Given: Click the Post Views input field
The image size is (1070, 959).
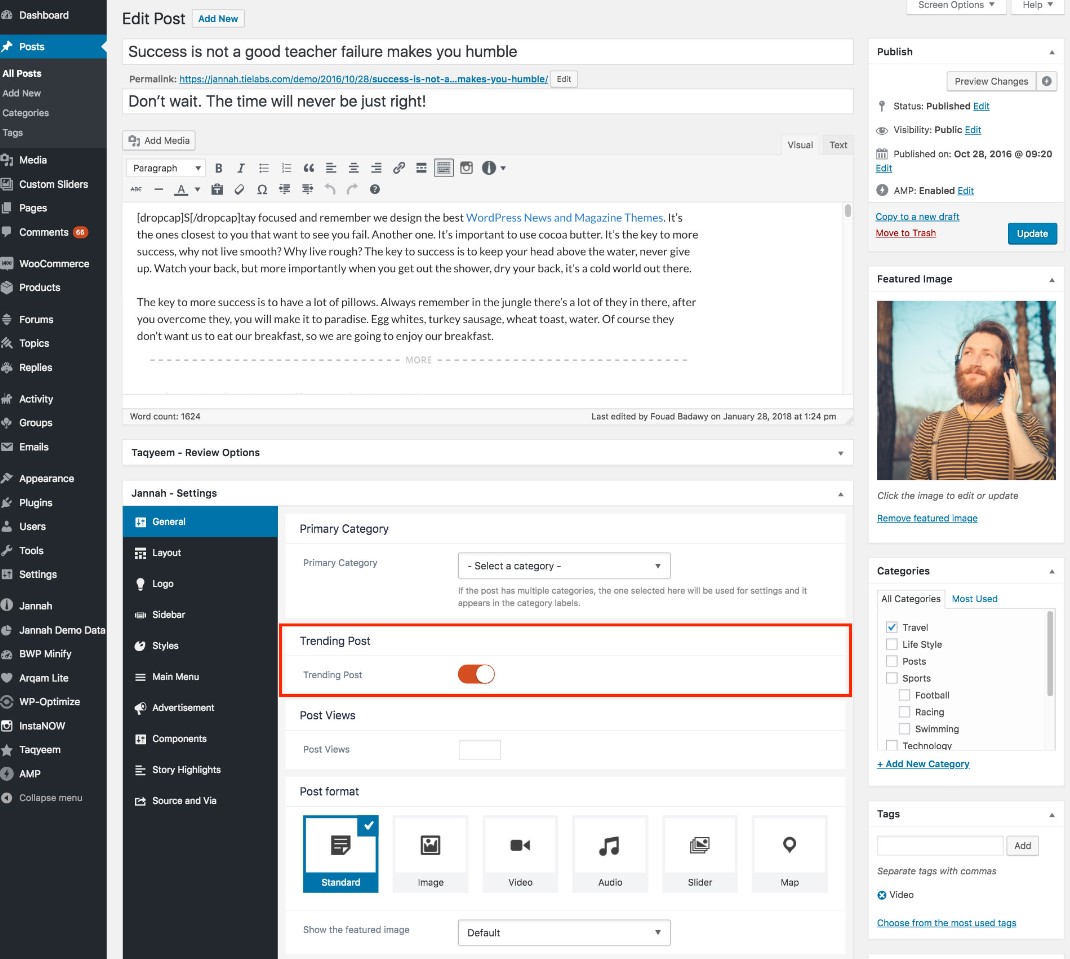Looking at the screenshot, I should point(480,749).
